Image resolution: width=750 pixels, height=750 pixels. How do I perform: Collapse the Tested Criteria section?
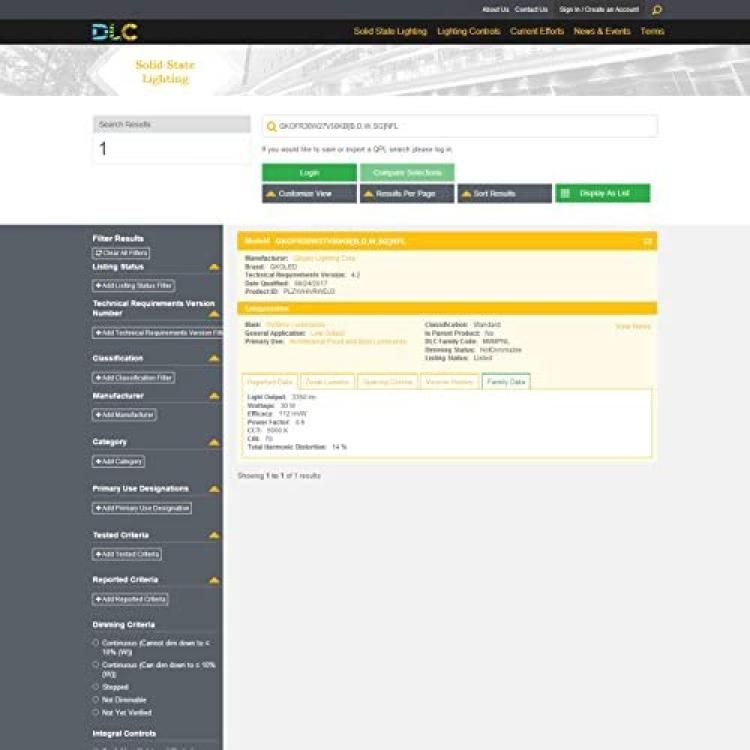(214, 535)
